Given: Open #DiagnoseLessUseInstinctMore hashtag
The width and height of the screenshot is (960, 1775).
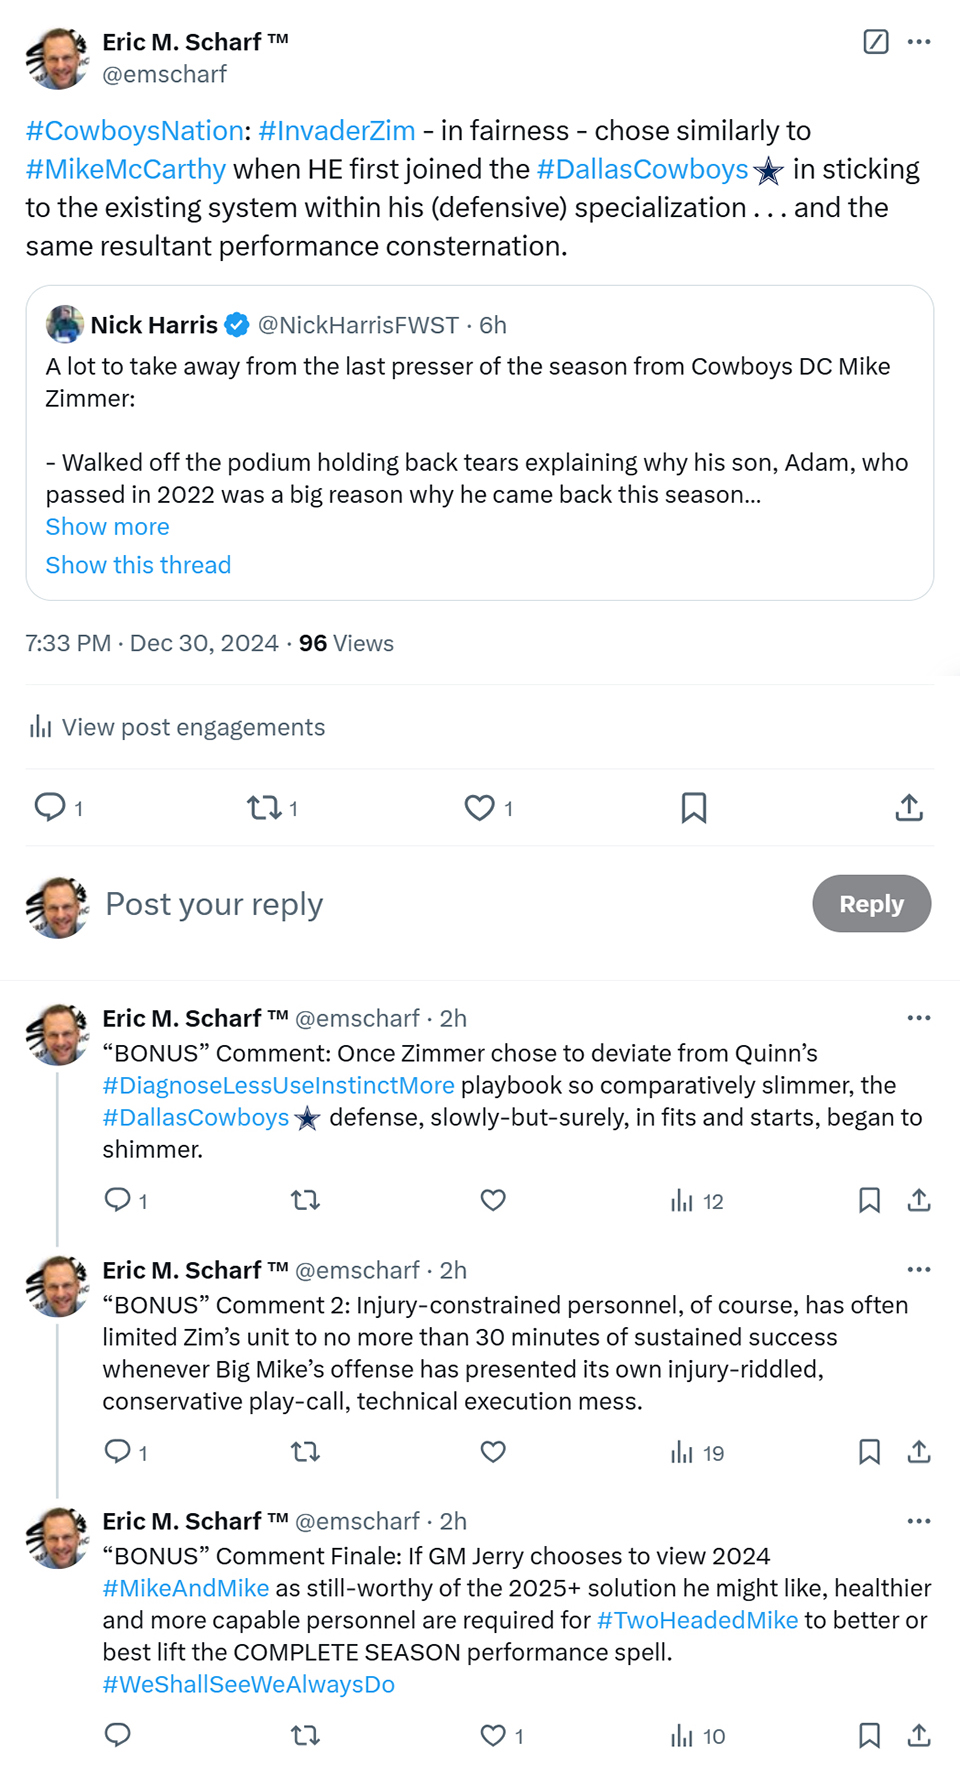Looking at the screenshot, I should (279, 1085).
